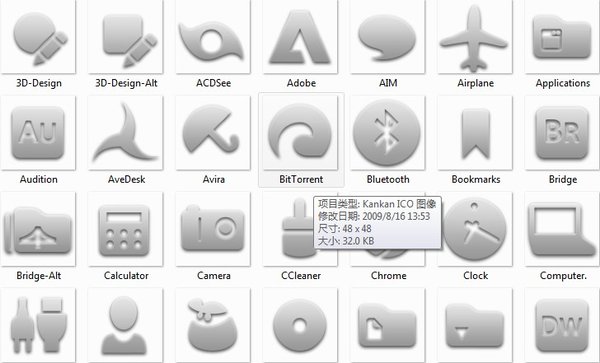The width and height of the screenshot is (600, 363).
Task: Click the 'Airplane' file name label
Action: coord(475,83)
